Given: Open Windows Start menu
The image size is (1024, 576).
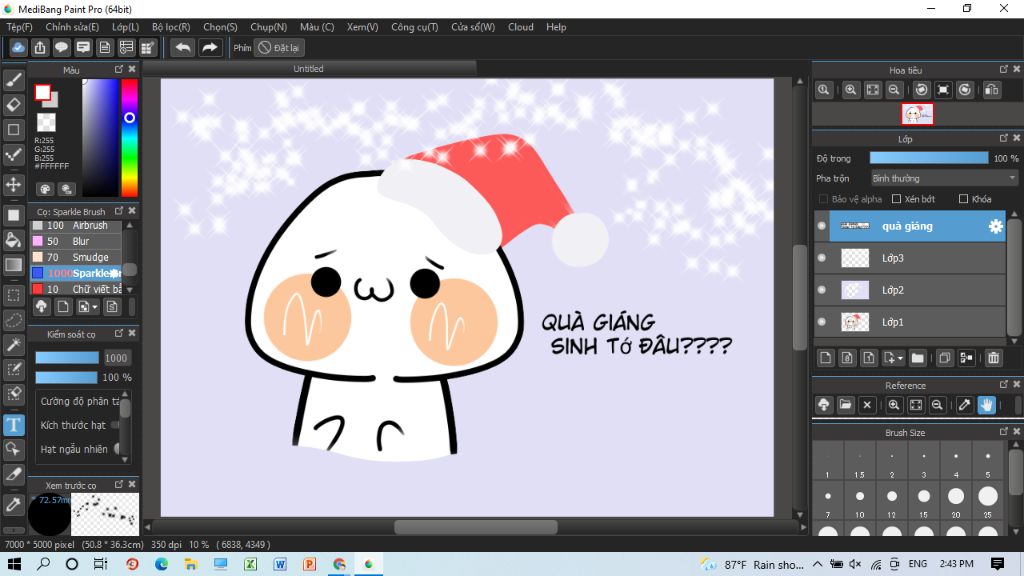Looking at the screenshot, I should tap(14, 564).
